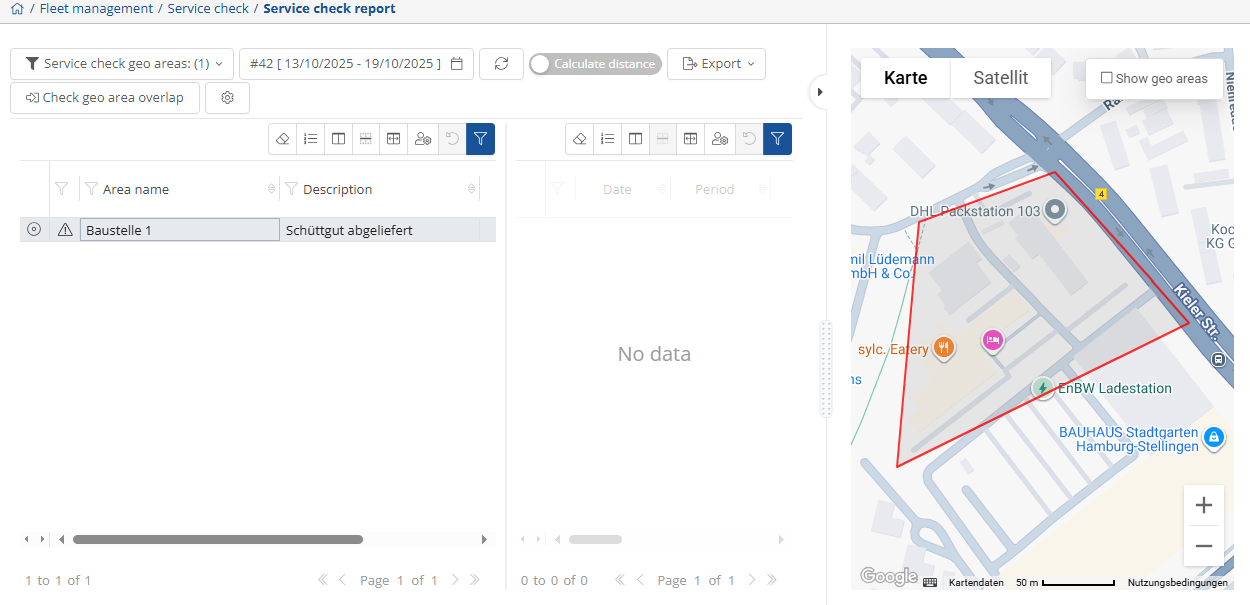Viewport: 1250px width, 605px height.
Task: Zoom out on the map
Action: click(1203, 546)
